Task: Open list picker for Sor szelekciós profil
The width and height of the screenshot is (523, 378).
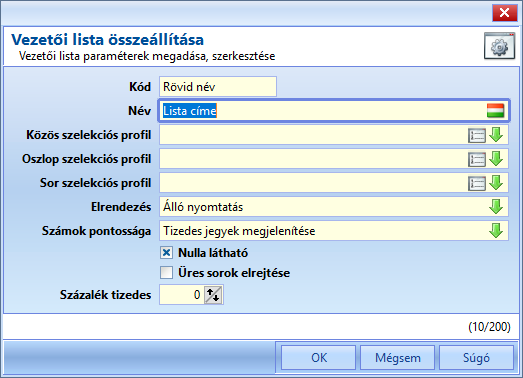Action: click(477, 183)
